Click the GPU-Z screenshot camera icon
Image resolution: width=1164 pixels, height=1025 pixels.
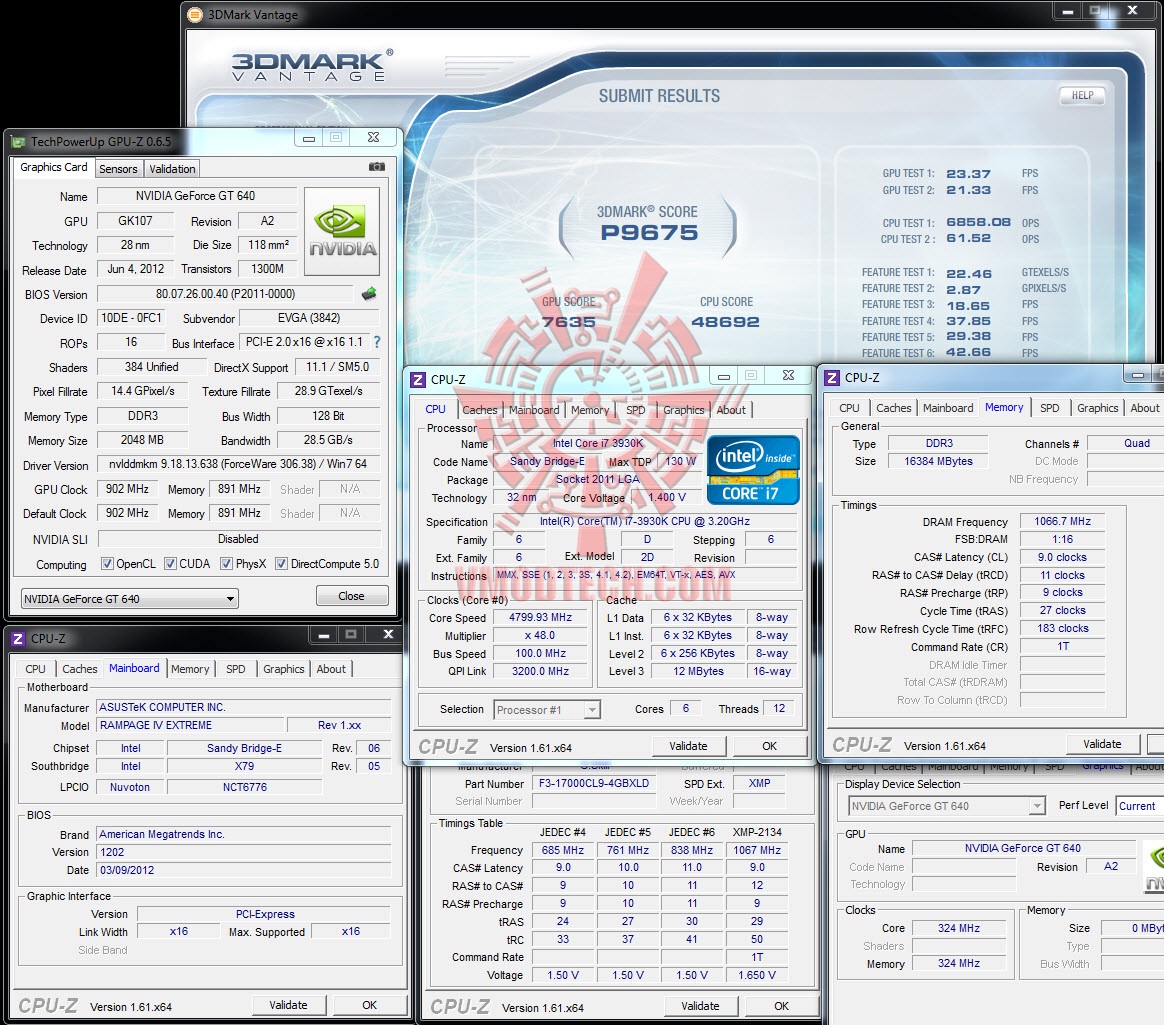pos(377,167)
